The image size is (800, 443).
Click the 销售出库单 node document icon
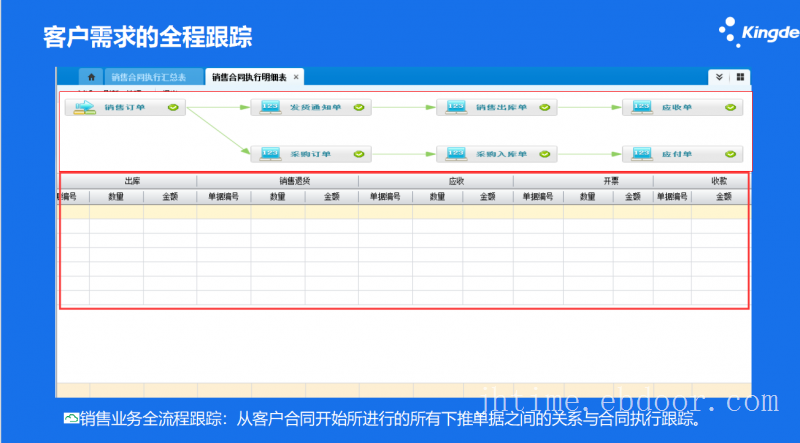pos(456,107)
